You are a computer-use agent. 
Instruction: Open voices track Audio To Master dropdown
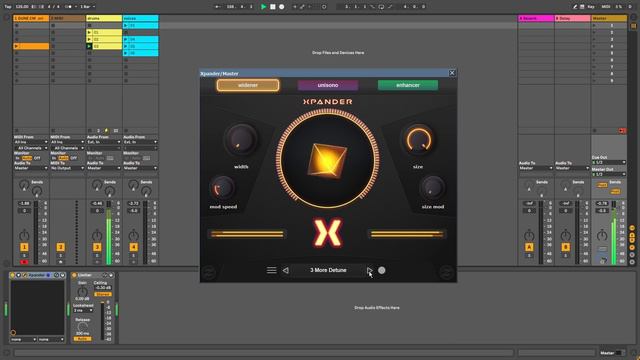(140, 168)
